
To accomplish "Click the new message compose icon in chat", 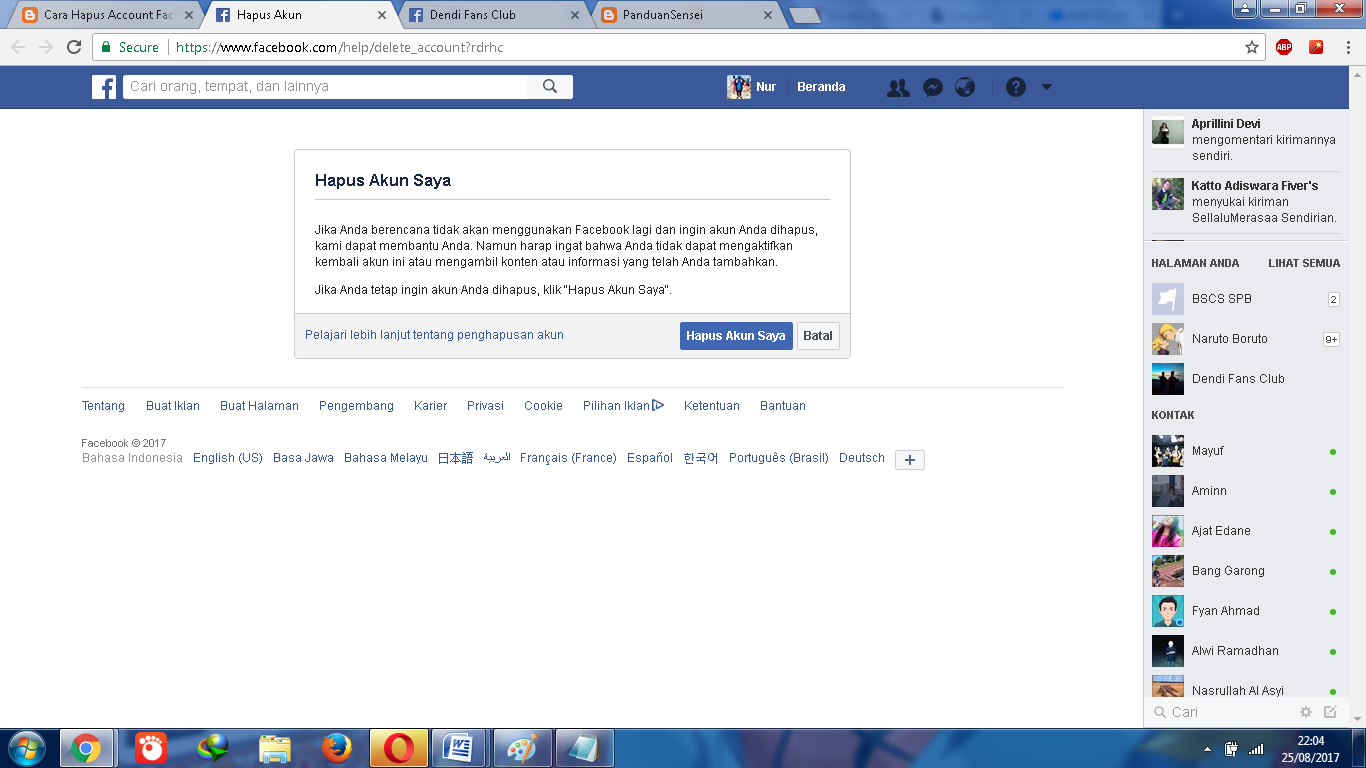I will click(x=1330, y=712).
